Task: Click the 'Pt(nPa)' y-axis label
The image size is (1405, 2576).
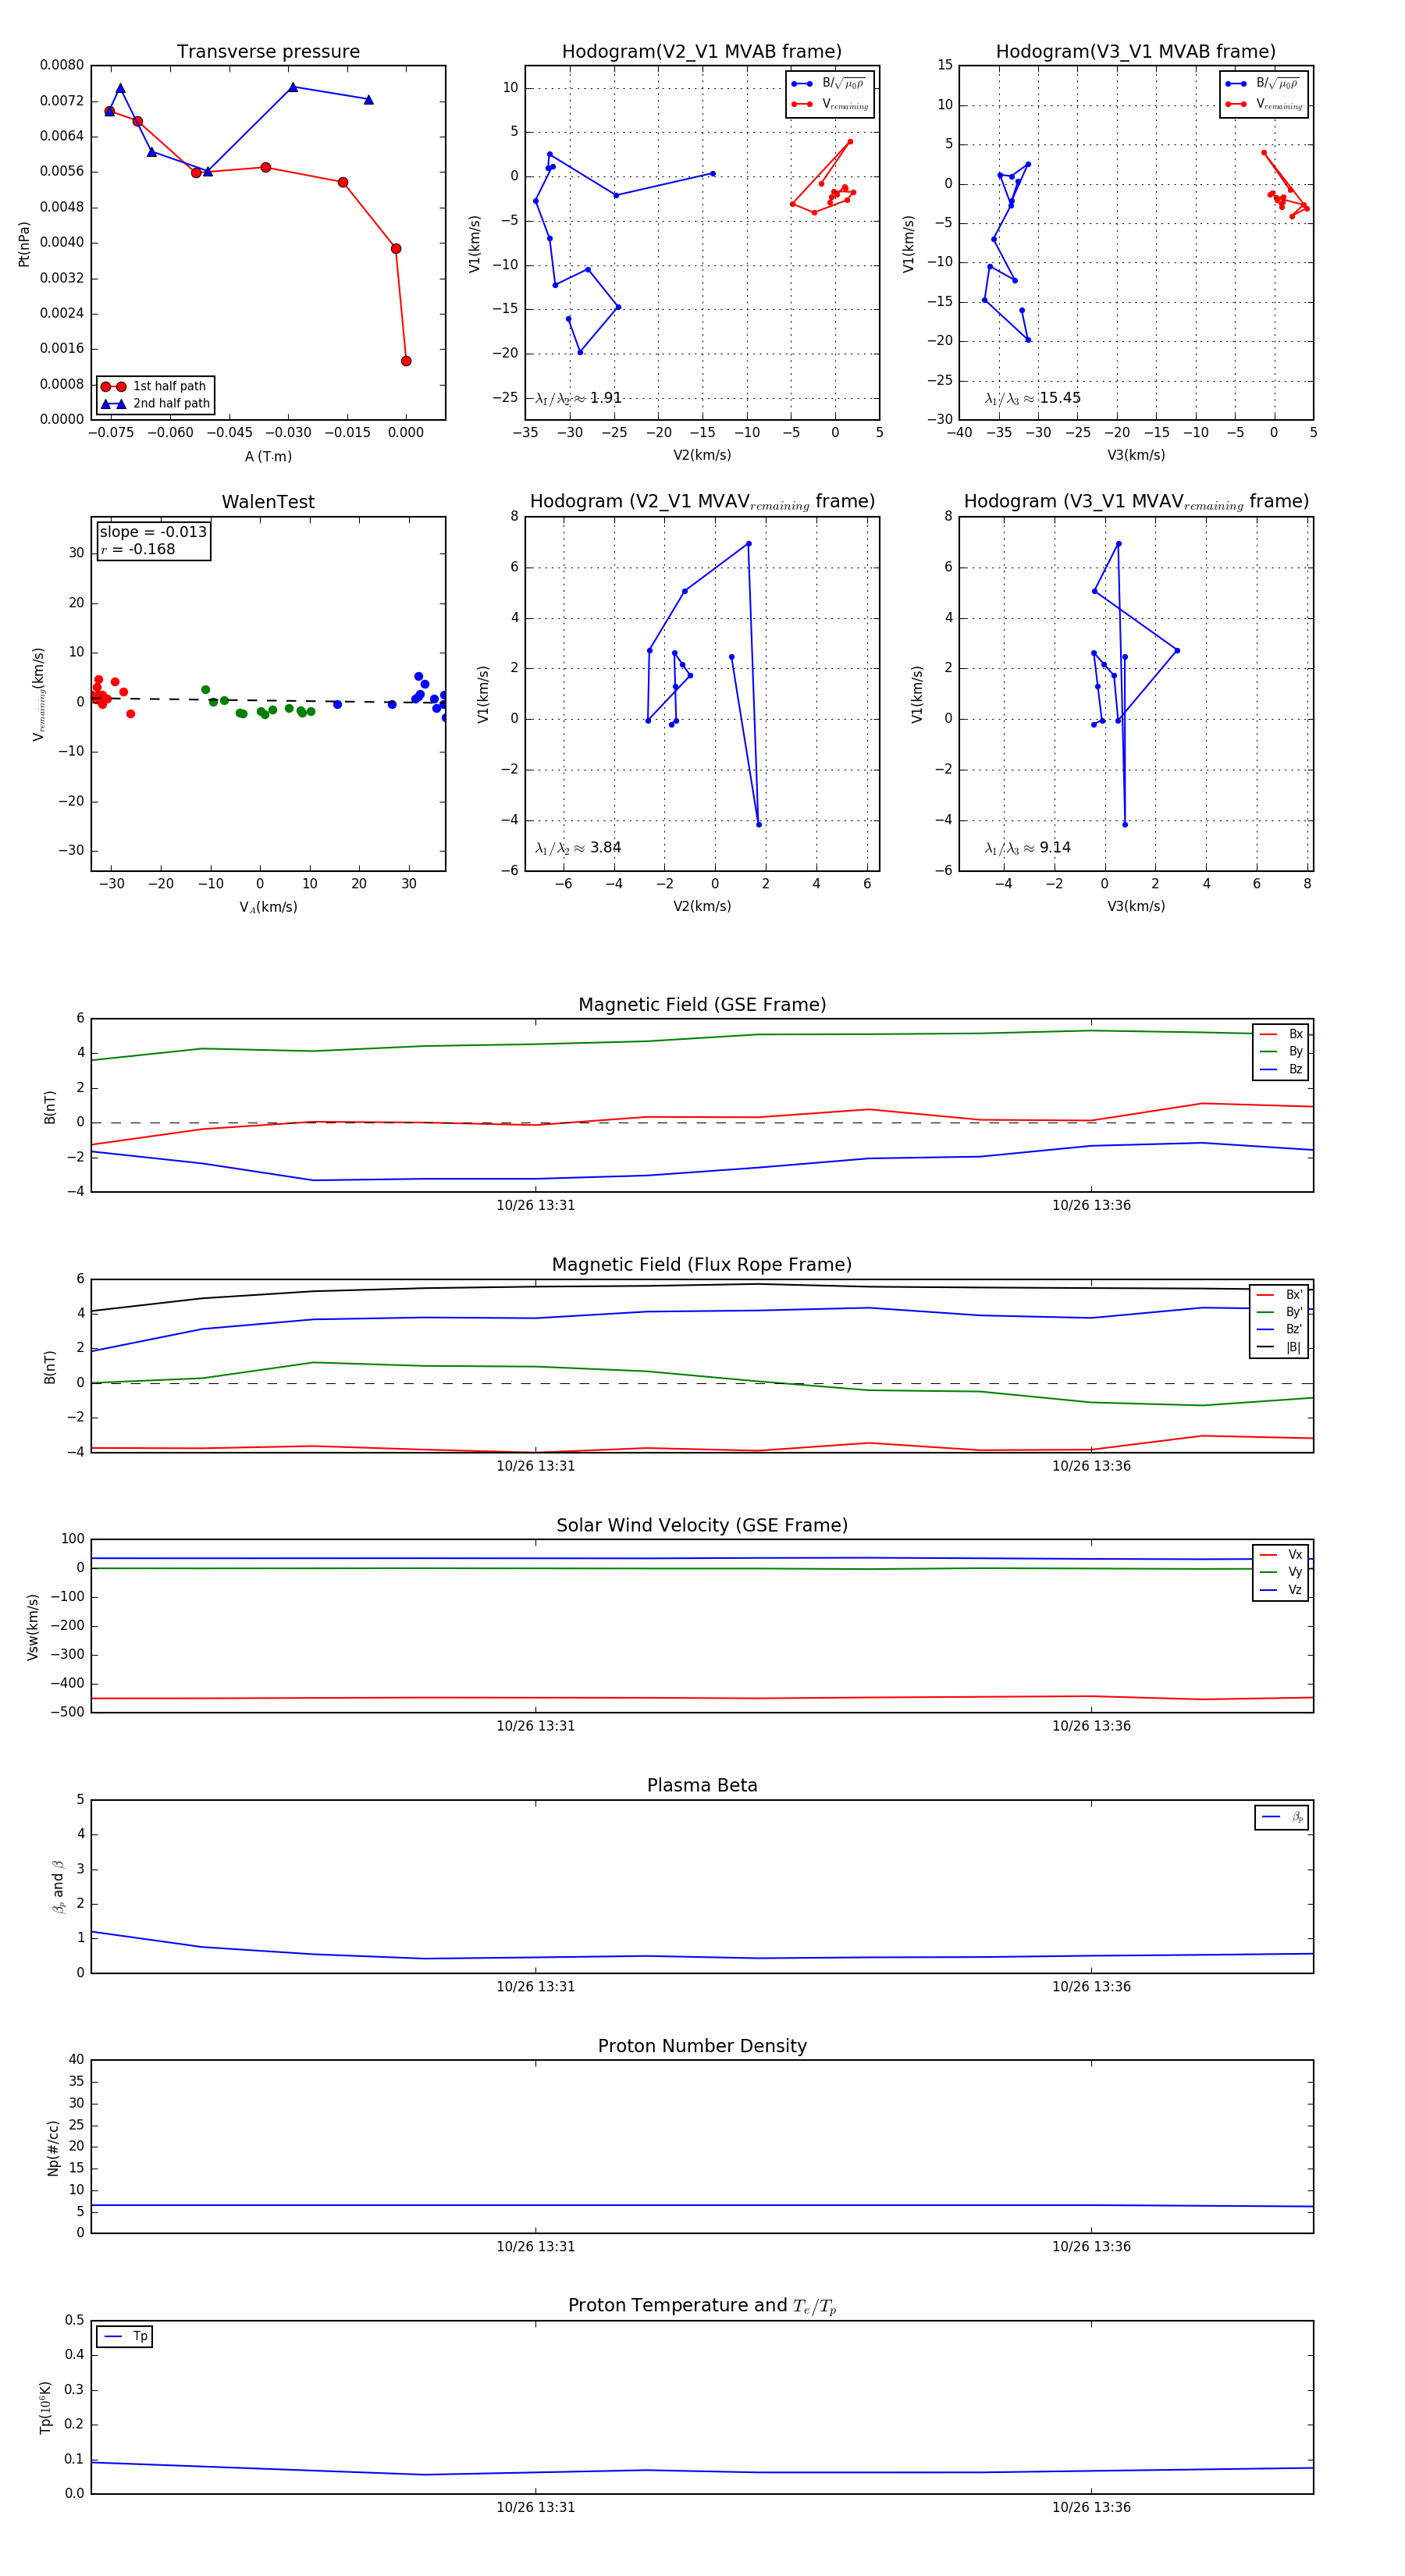Action: (x=24, y=244)
